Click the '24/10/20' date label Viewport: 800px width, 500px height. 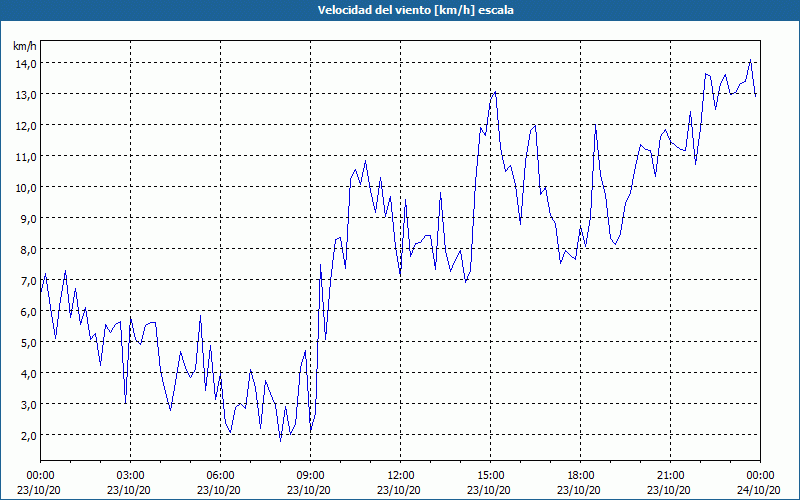pos(759,490)
